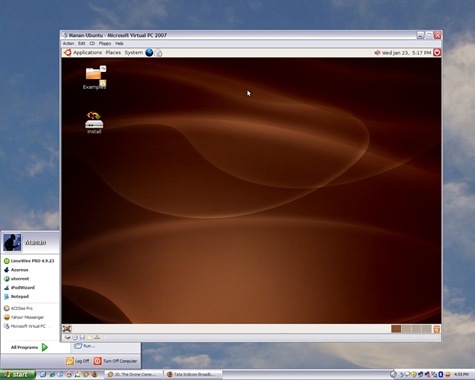Open the Ubuntu System menu
Viewport: 475px width, 380px height.
click(134, 52)
